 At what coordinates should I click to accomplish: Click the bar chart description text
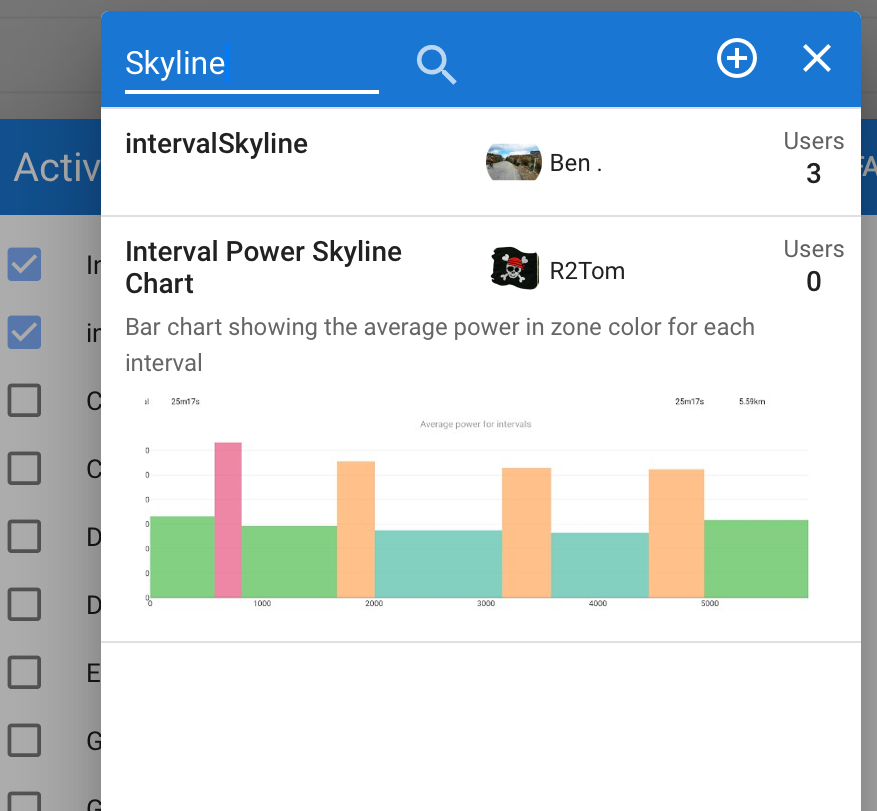pyautogui.click(x=440, y=344)
